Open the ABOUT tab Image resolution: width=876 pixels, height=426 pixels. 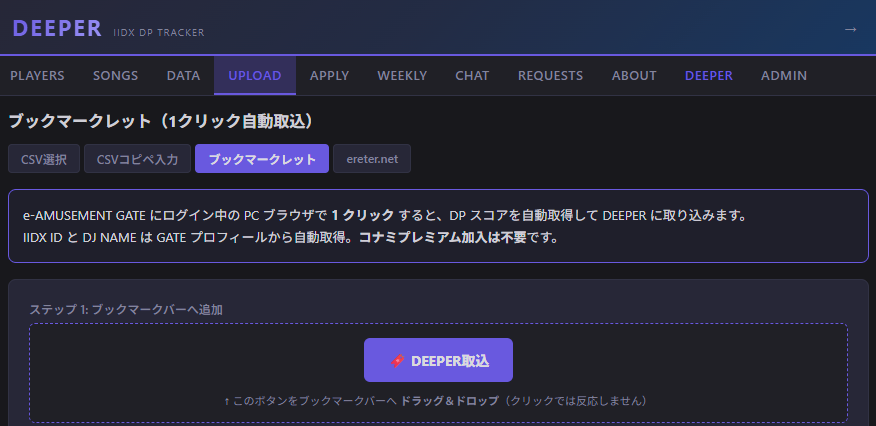click(x=634, y=75)
